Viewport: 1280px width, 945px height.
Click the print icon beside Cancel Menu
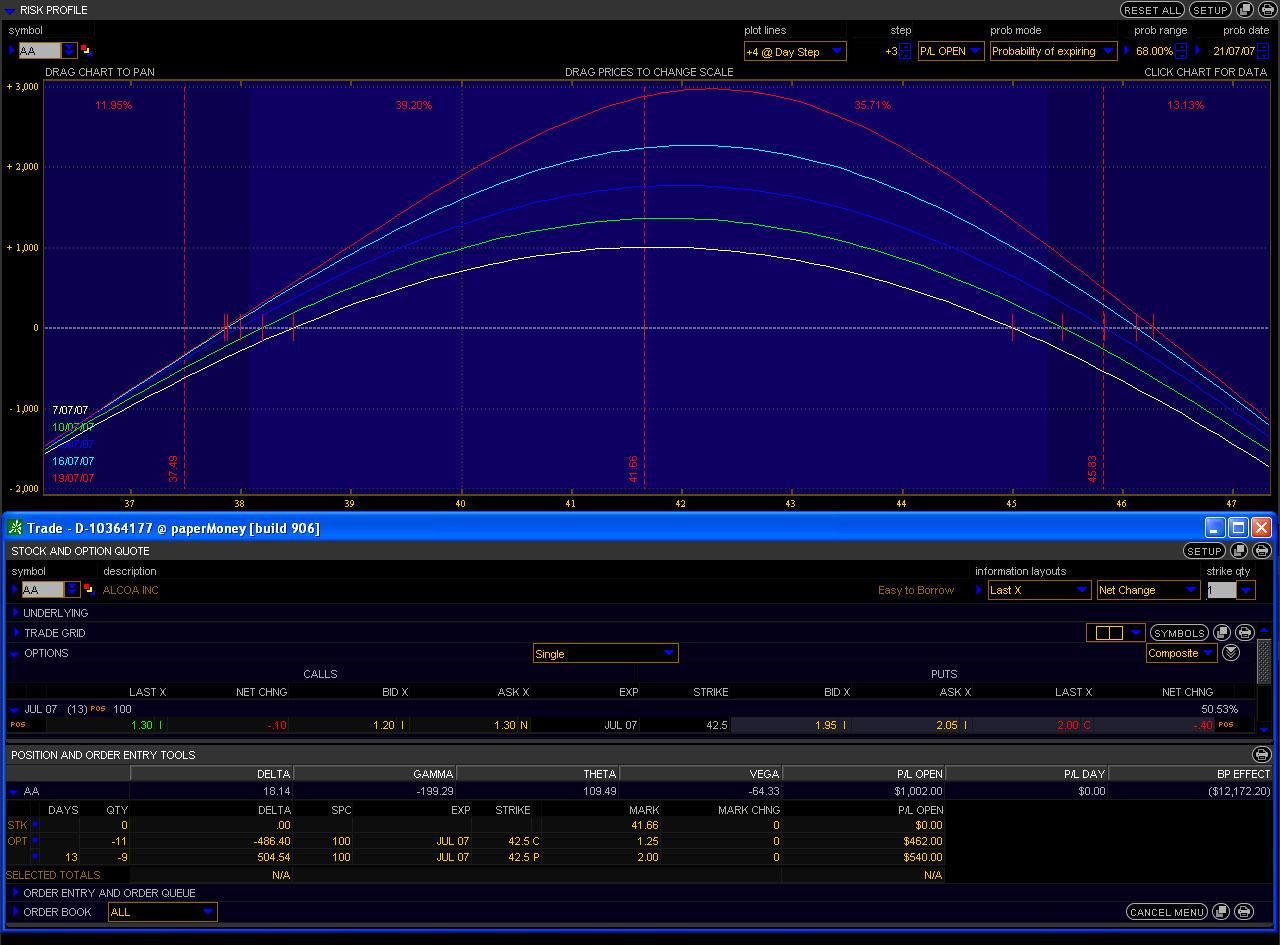[1243, 912]
